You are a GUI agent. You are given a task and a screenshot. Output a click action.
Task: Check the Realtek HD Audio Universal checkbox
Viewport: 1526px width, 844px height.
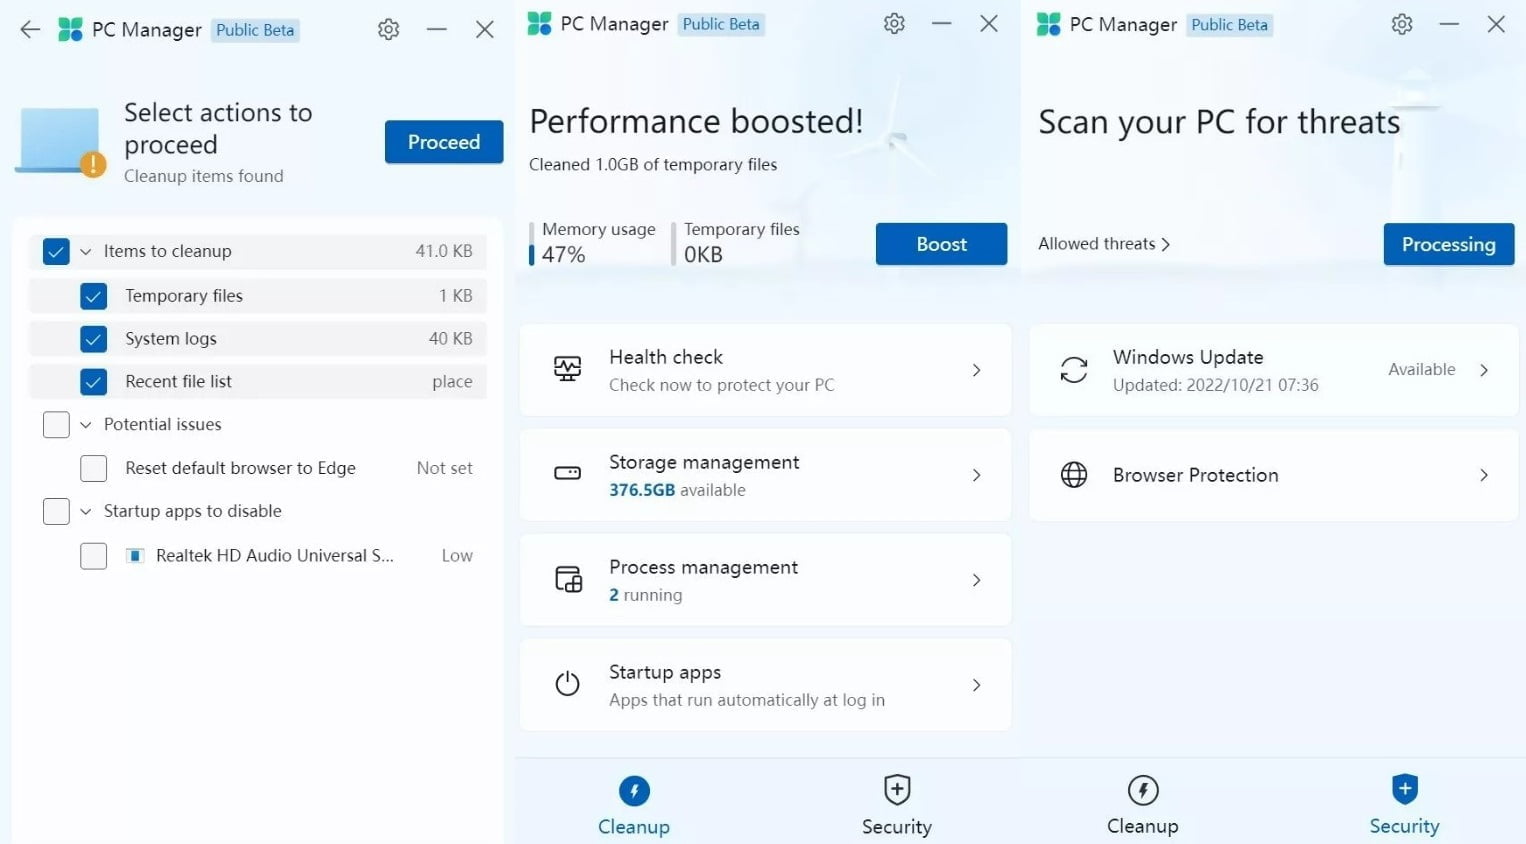[93, 556]
